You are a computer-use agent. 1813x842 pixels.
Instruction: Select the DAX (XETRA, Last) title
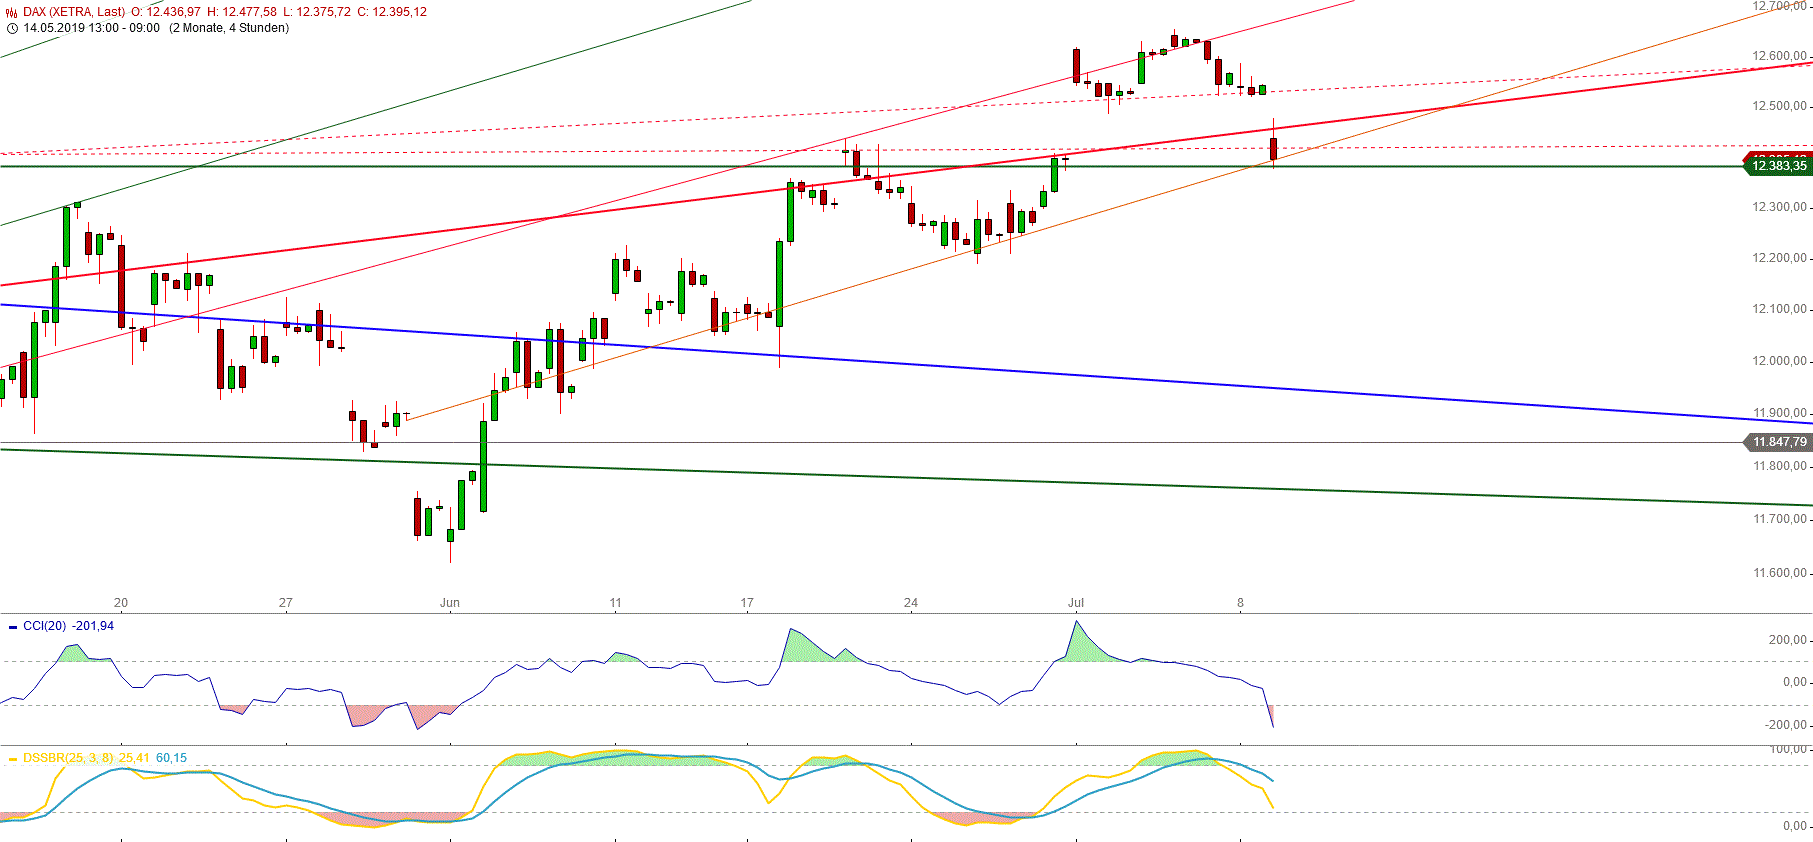tap(75, 12)
